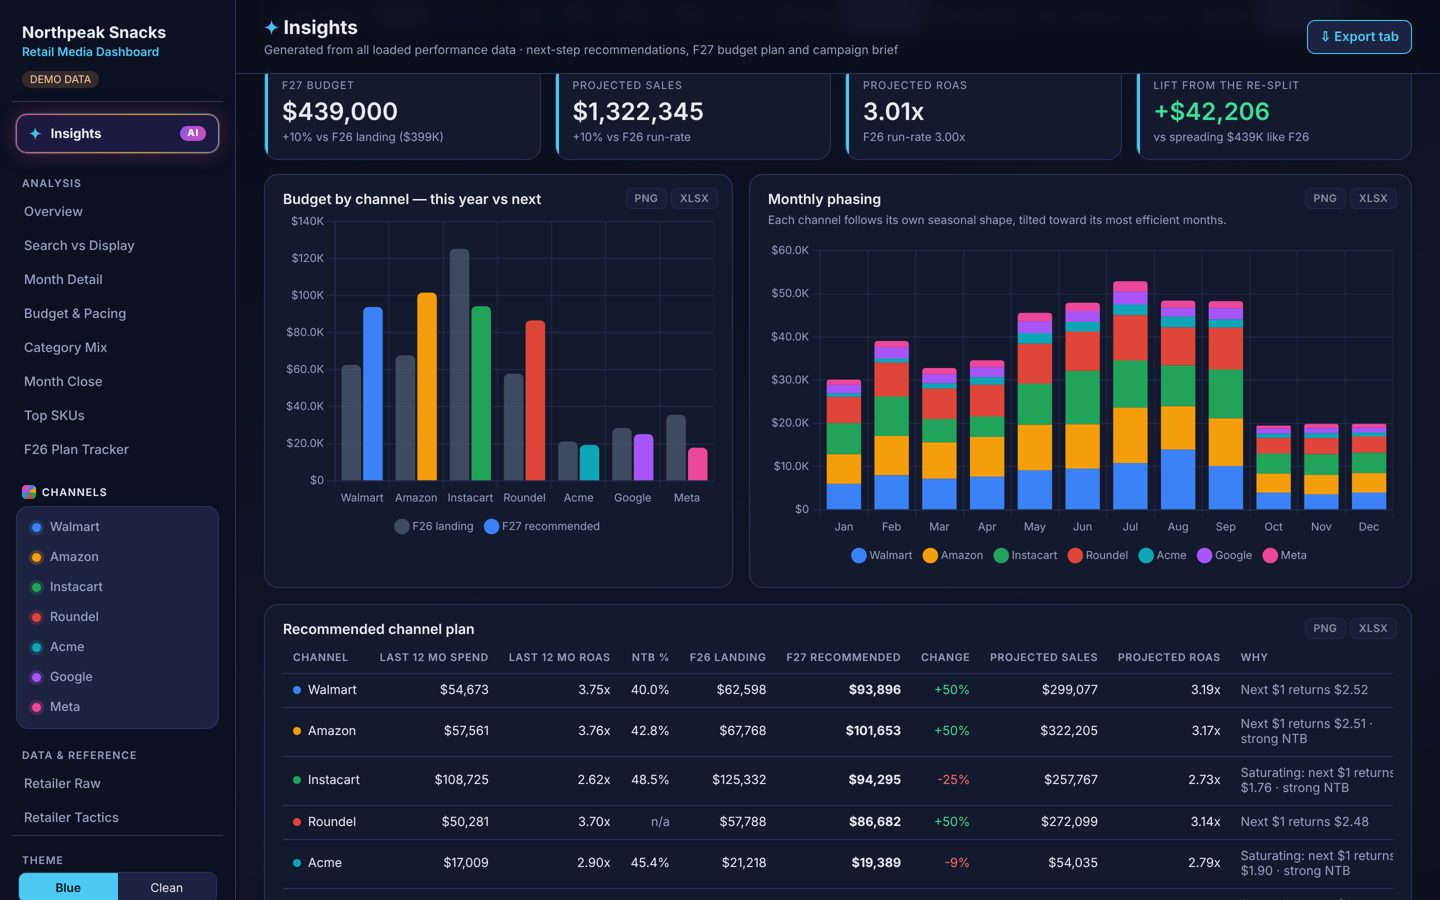Click the Instacart F26 landing bar
The height and width of the screenshot is (900, 1440).
pyautogui.click(x=460, y=365)
